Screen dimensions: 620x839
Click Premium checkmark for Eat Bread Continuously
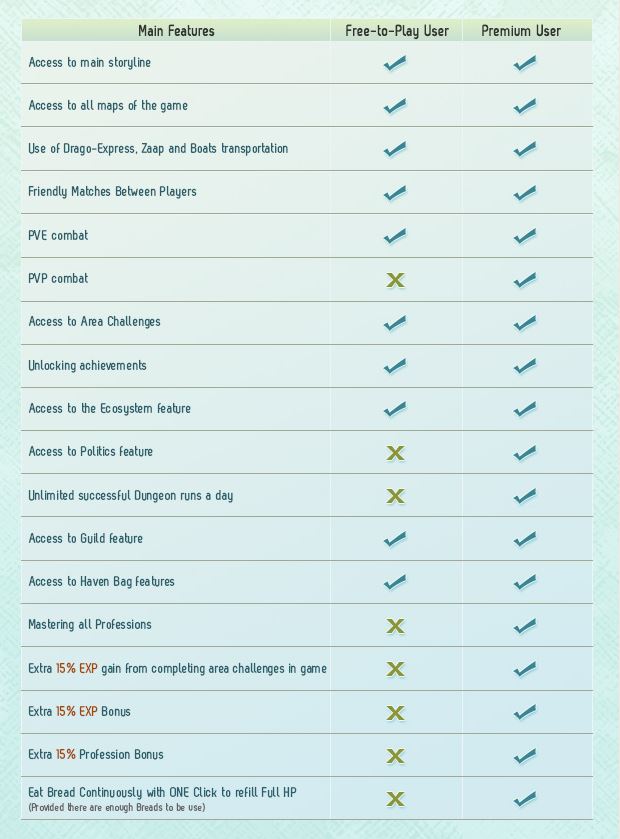click(x=525, y=799)
